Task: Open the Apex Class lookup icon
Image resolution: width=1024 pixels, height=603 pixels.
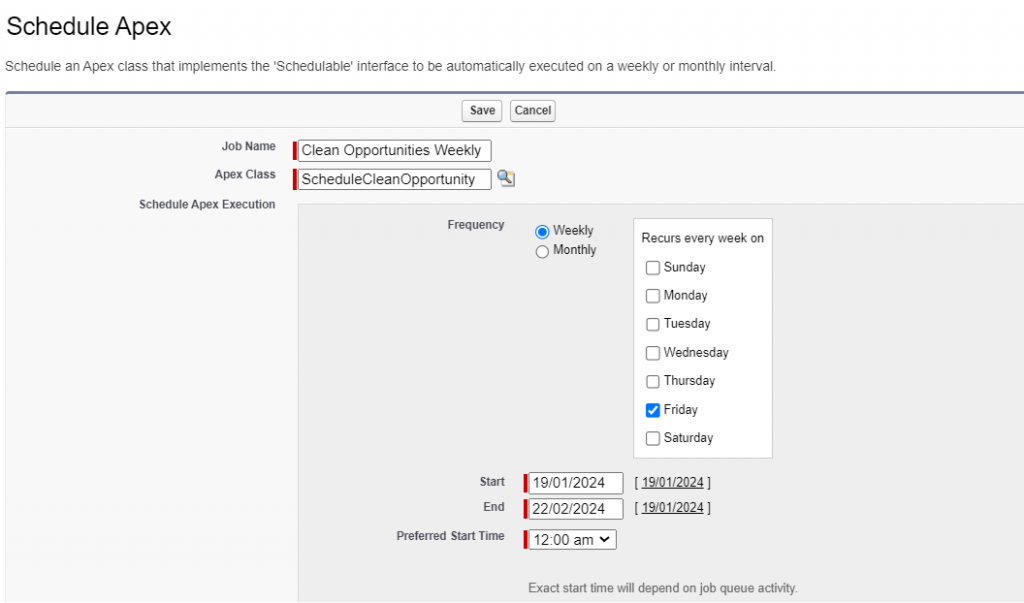Action: 506,178
